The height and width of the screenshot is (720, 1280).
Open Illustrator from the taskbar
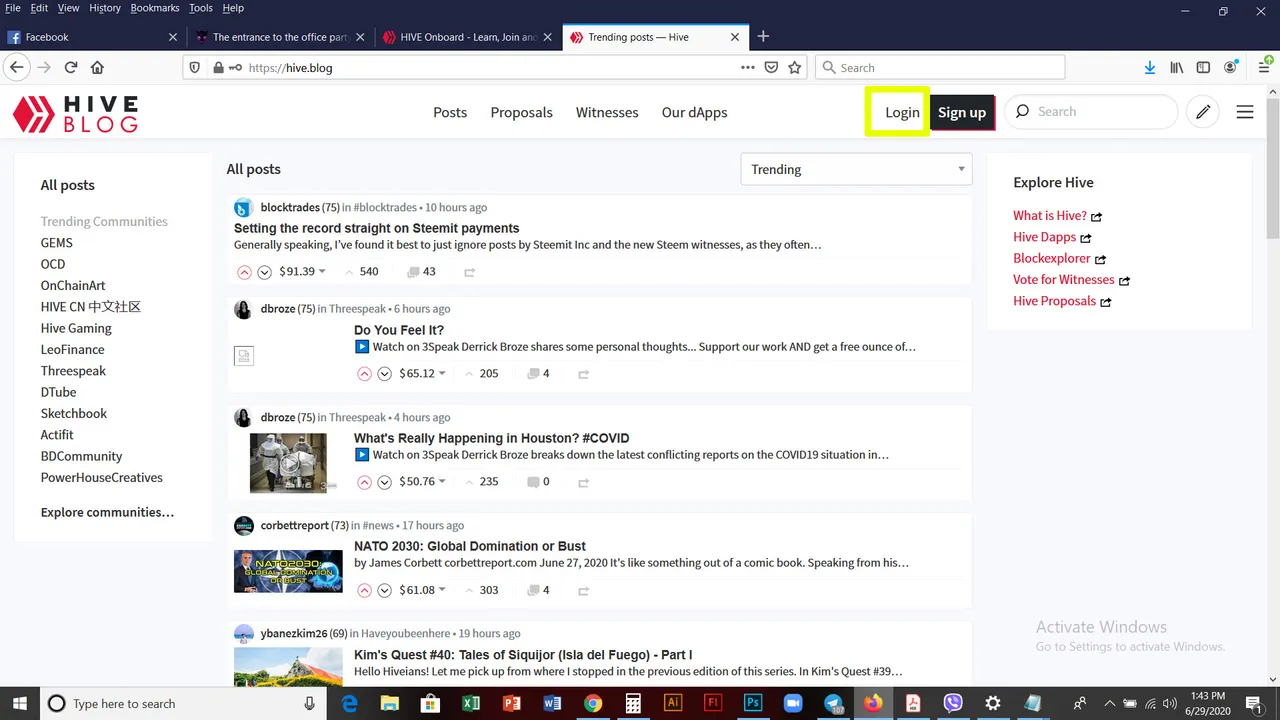coord(673,703)
